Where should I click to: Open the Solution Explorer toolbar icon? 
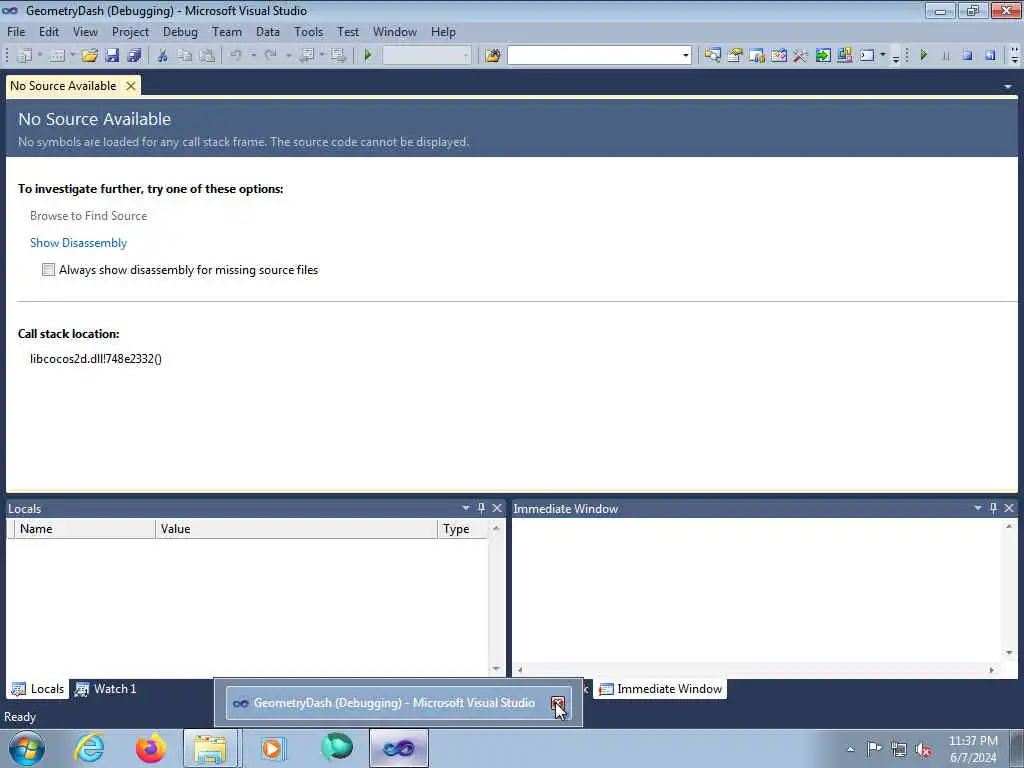[x=712, y=56]
